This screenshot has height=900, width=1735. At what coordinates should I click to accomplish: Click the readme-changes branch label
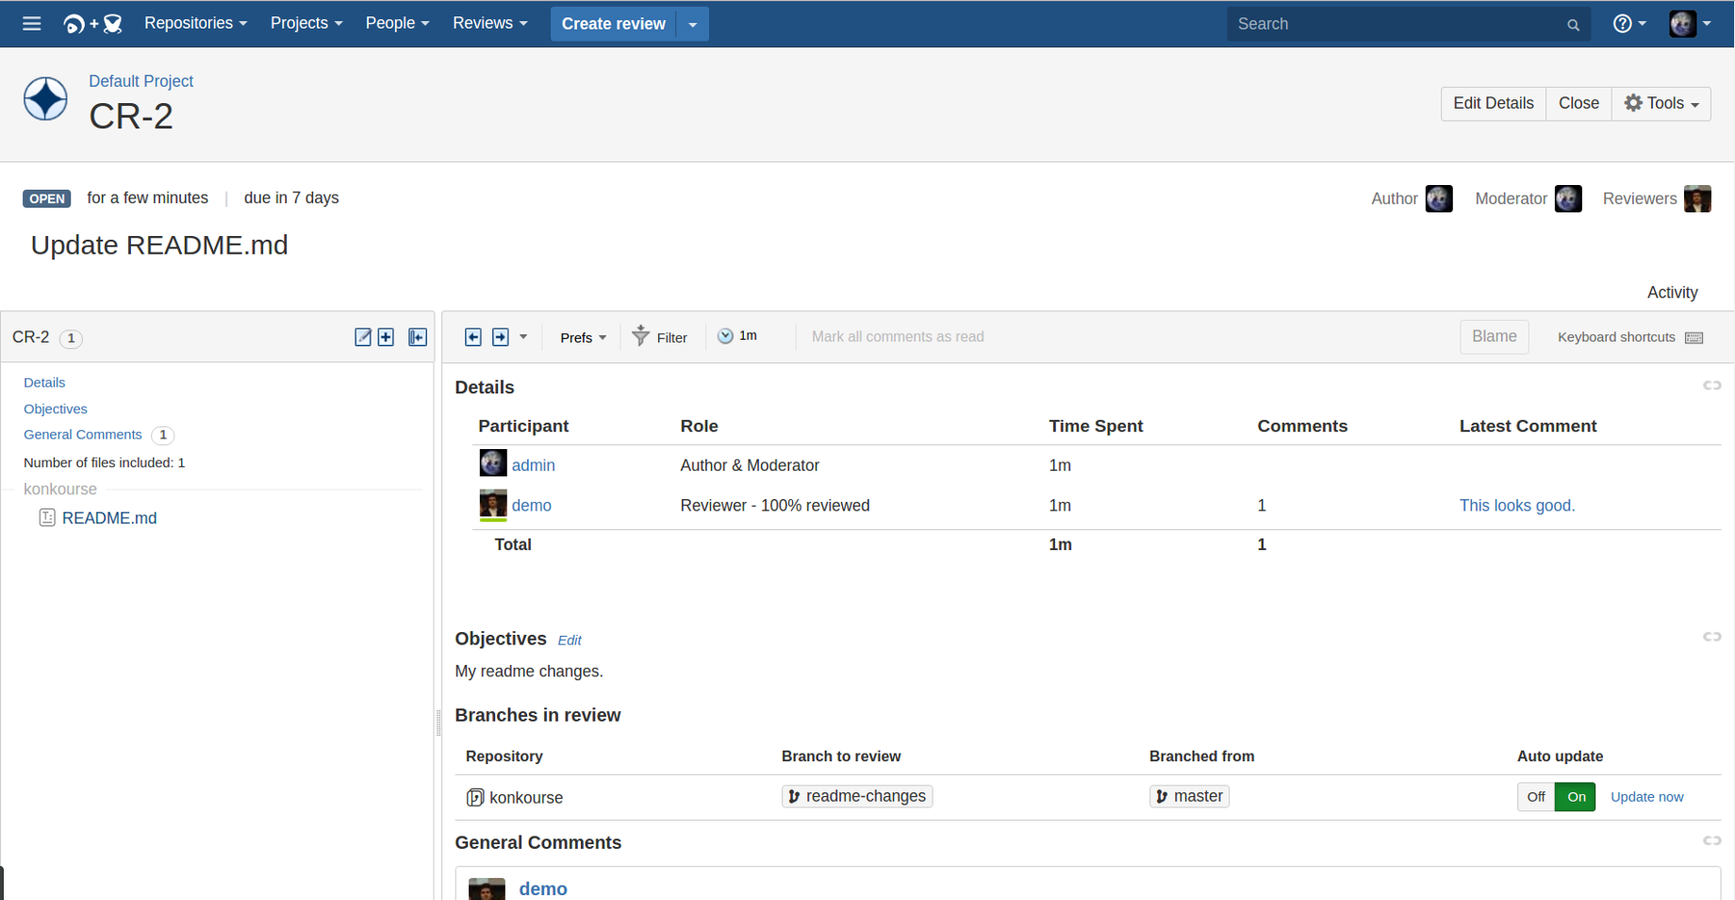[x=857, y=796]
